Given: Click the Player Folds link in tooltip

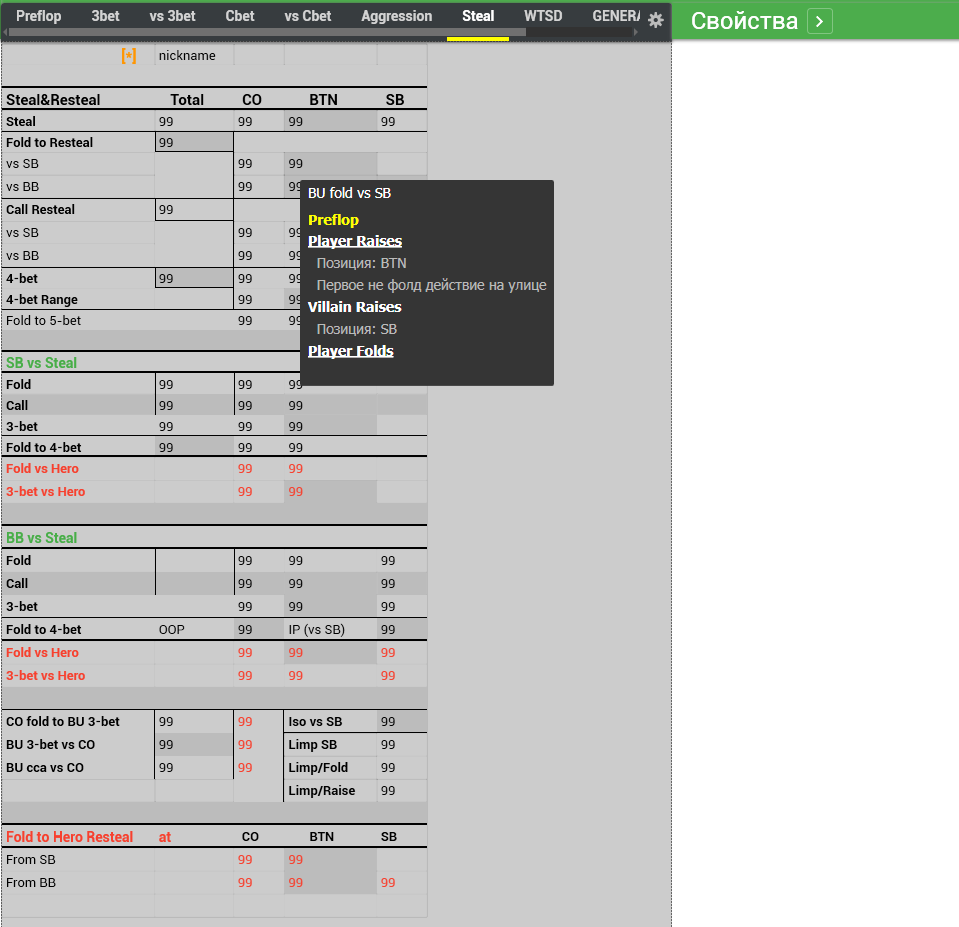Looking at the screenshot, I should tap(350, 351).
